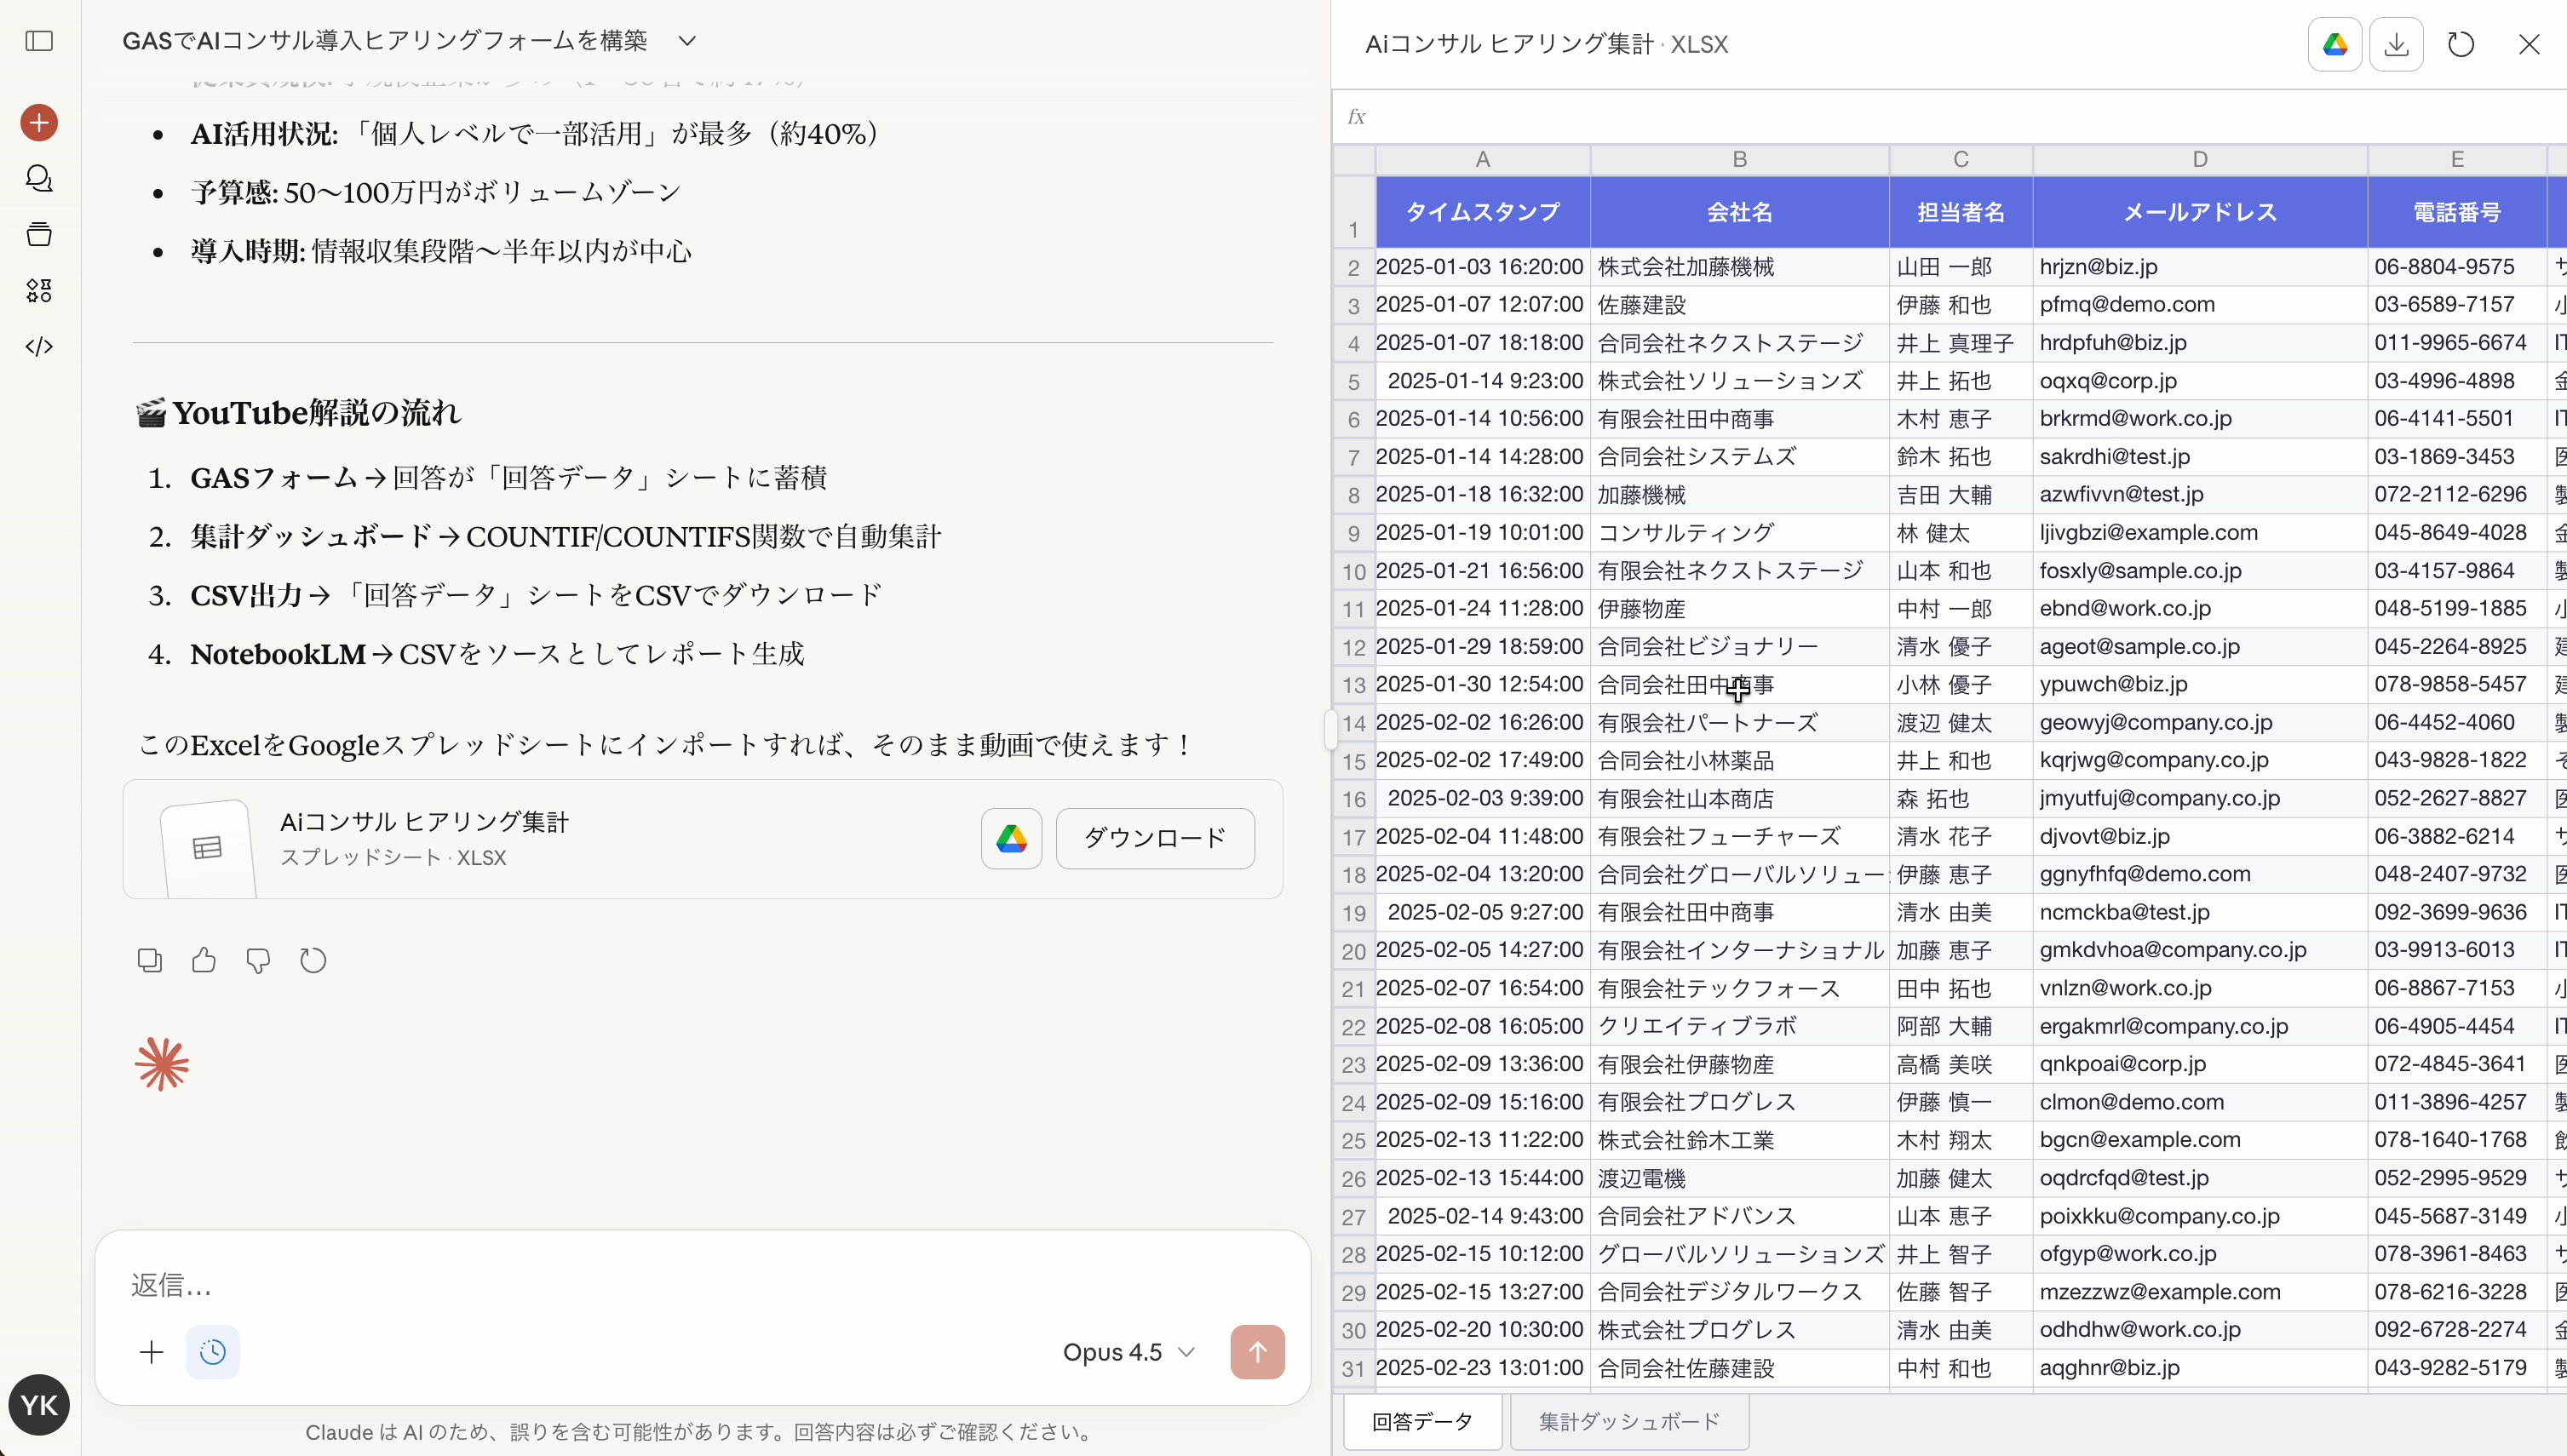Download the XLSX file from the preview header
2567x1456 pixels.
2396,44
